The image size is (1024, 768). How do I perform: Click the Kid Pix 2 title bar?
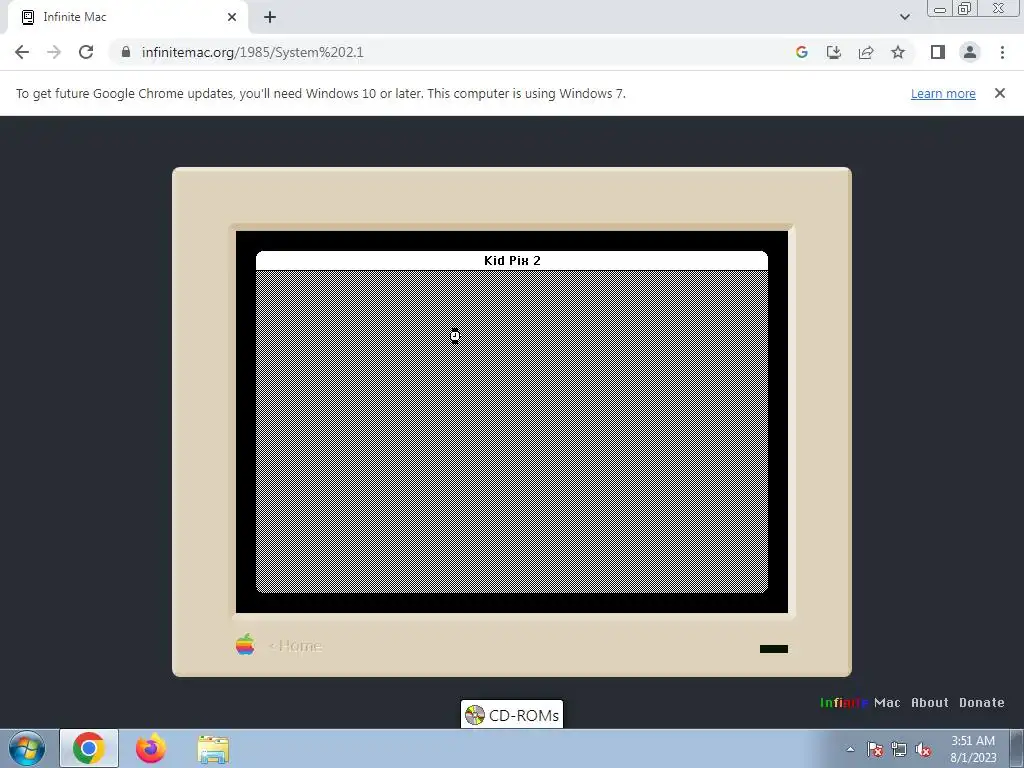click(512, 260)
